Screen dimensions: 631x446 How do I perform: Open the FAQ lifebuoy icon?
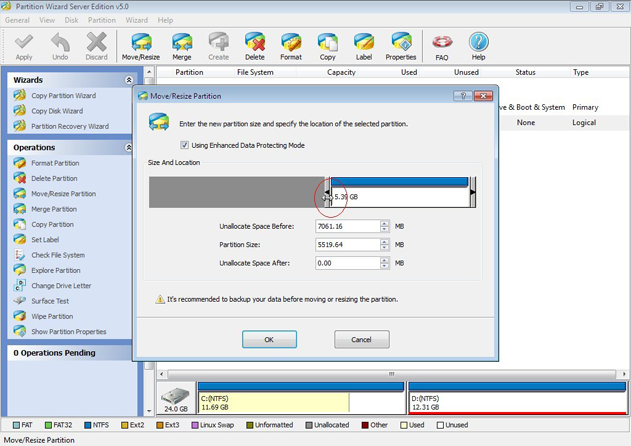(442, 46)
